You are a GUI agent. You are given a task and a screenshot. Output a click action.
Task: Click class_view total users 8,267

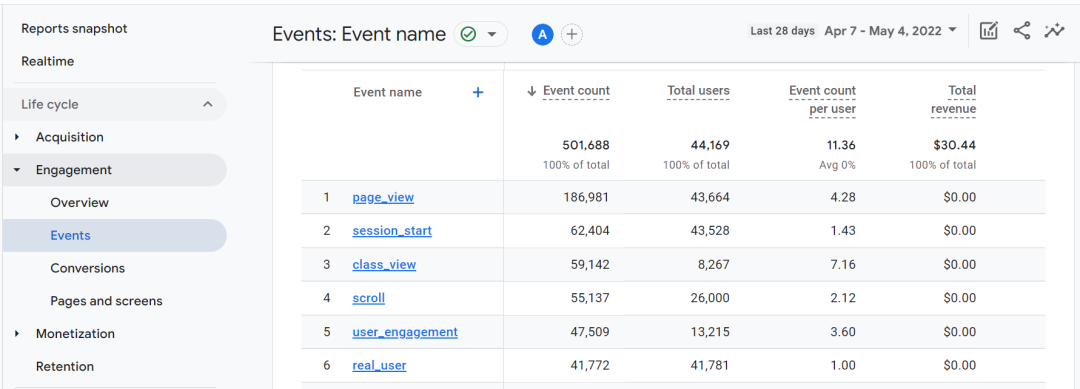click(x=713, y=264)
